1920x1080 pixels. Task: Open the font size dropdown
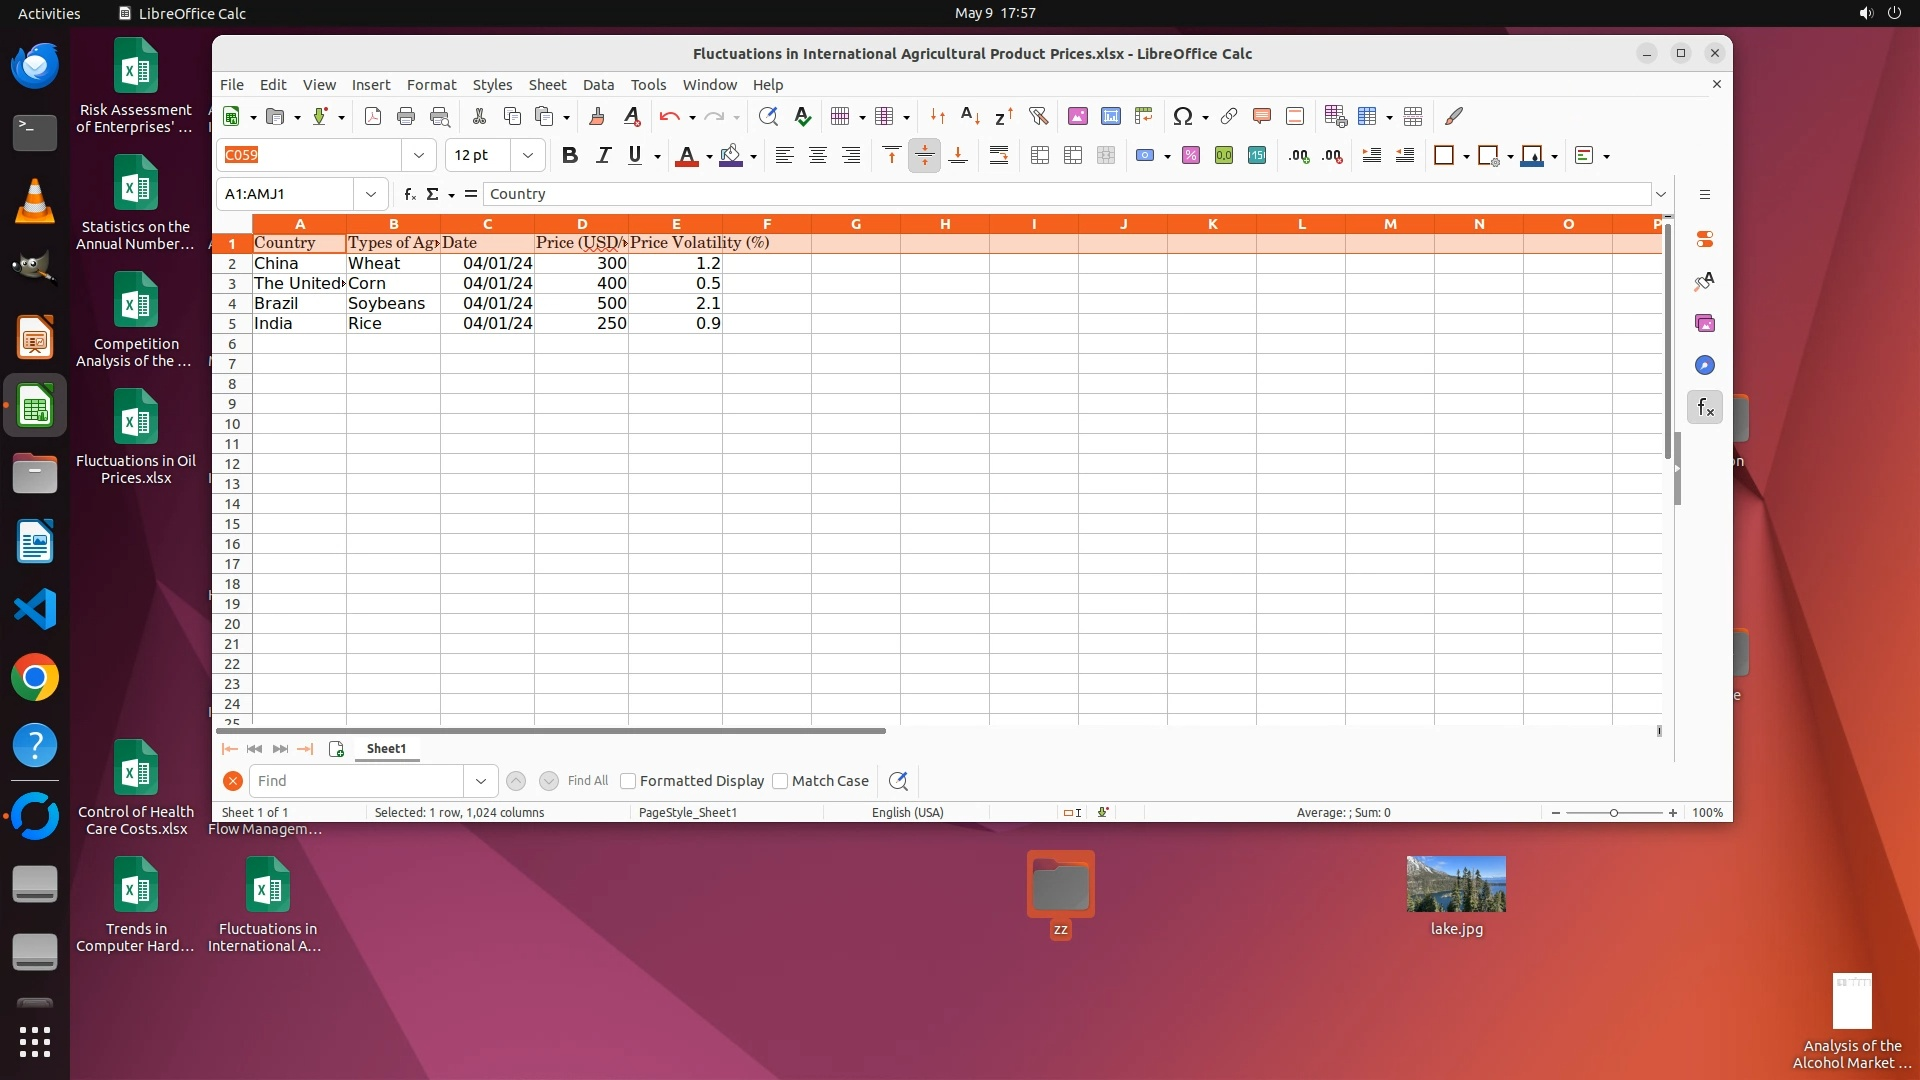click(x=528, y=156)
